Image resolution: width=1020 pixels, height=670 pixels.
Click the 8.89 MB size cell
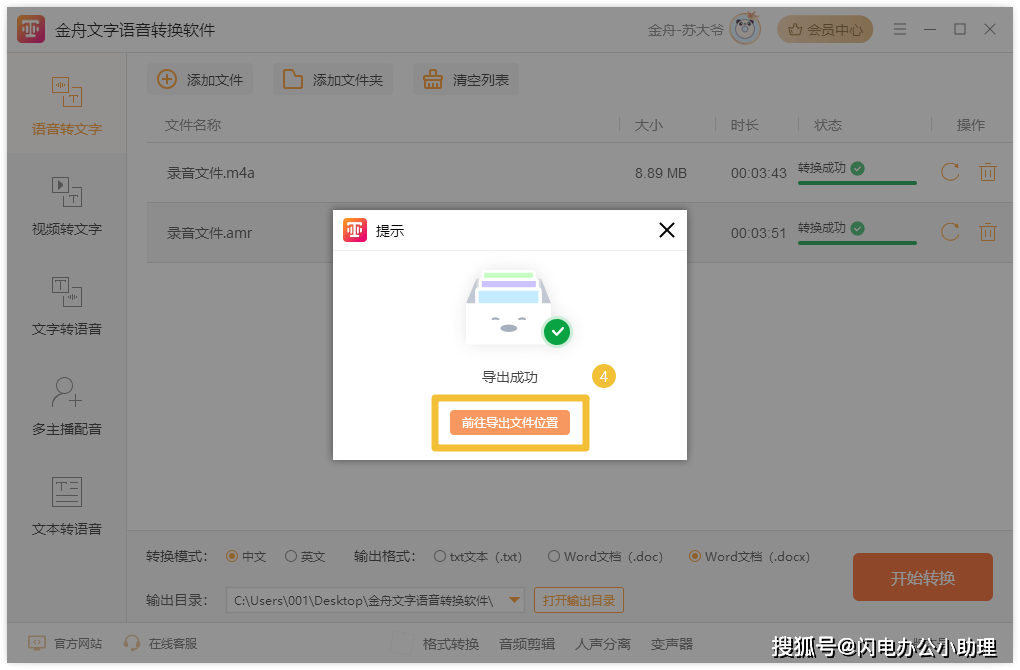(x=661, y=173)
